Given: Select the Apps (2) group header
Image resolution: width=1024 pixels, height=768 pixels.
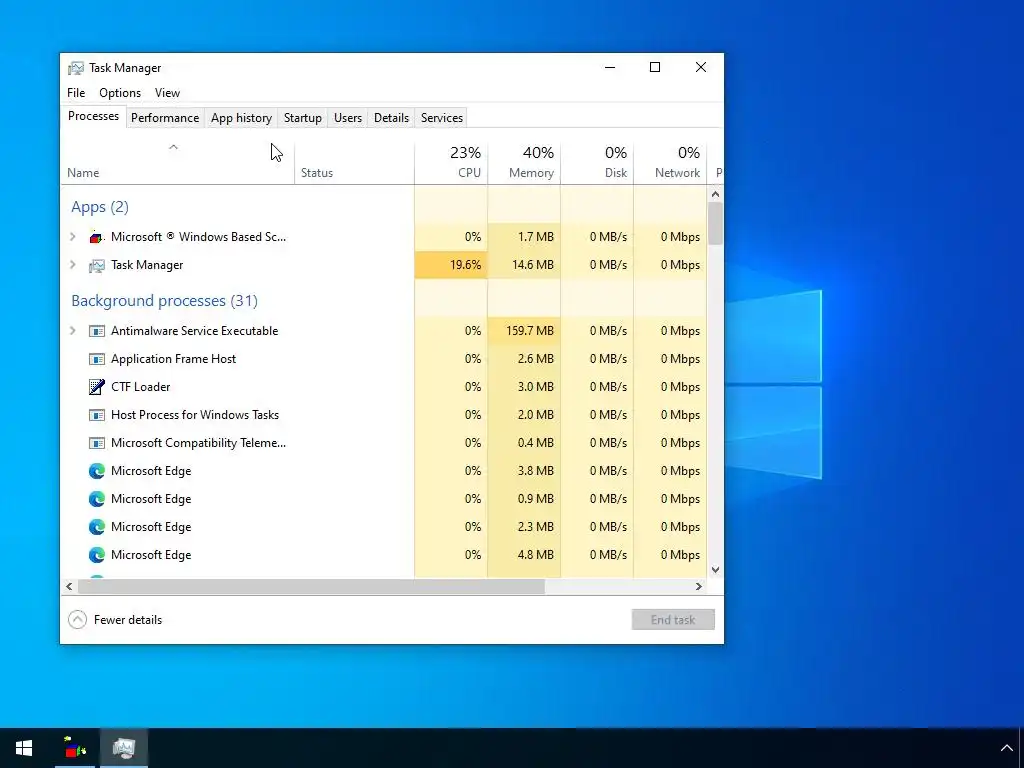Looking at the screenshot, I should click(100, 207).
